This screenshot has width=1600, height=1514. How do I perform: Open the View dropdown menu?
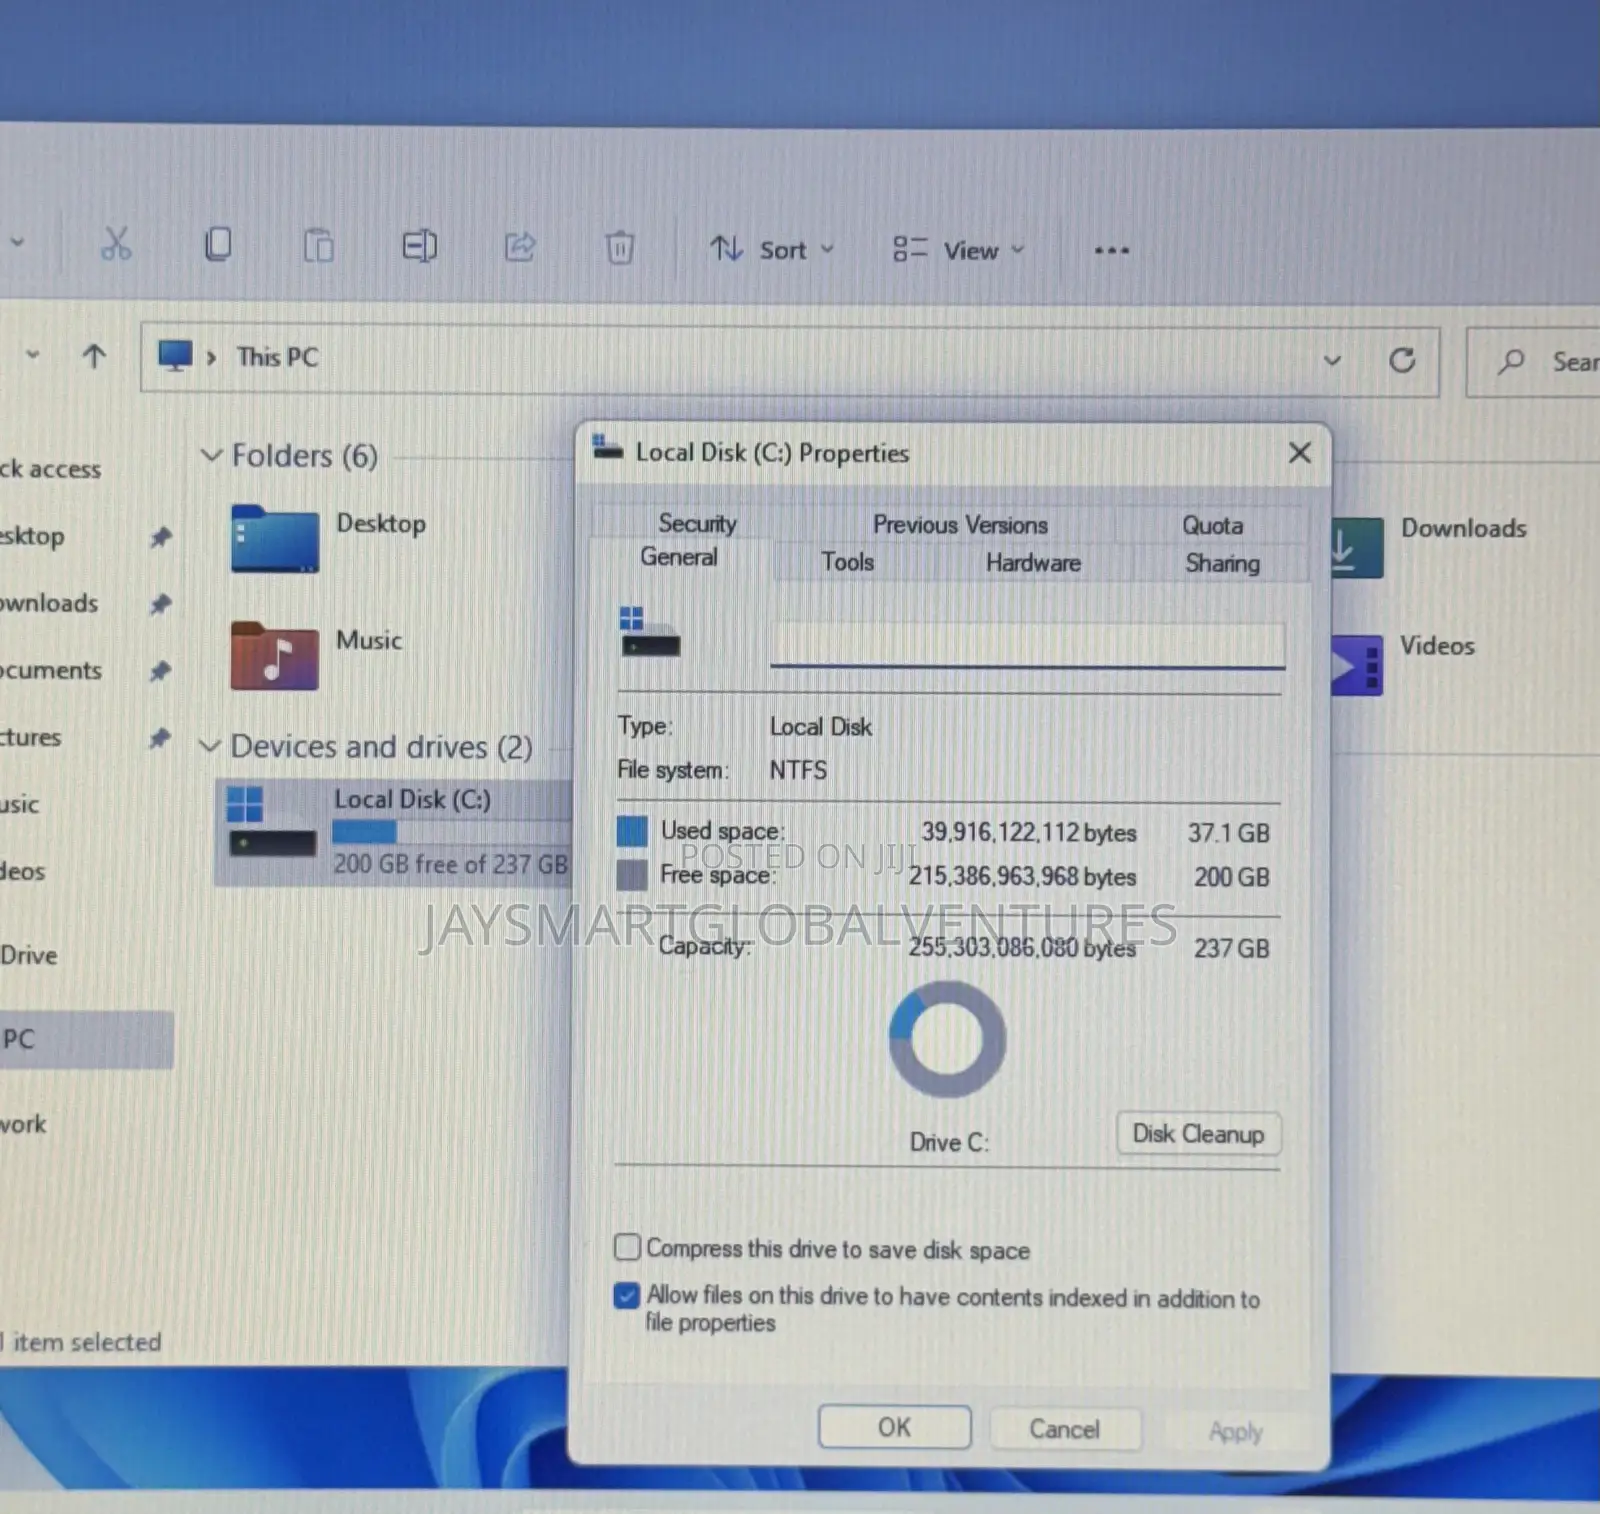point(958,250)
